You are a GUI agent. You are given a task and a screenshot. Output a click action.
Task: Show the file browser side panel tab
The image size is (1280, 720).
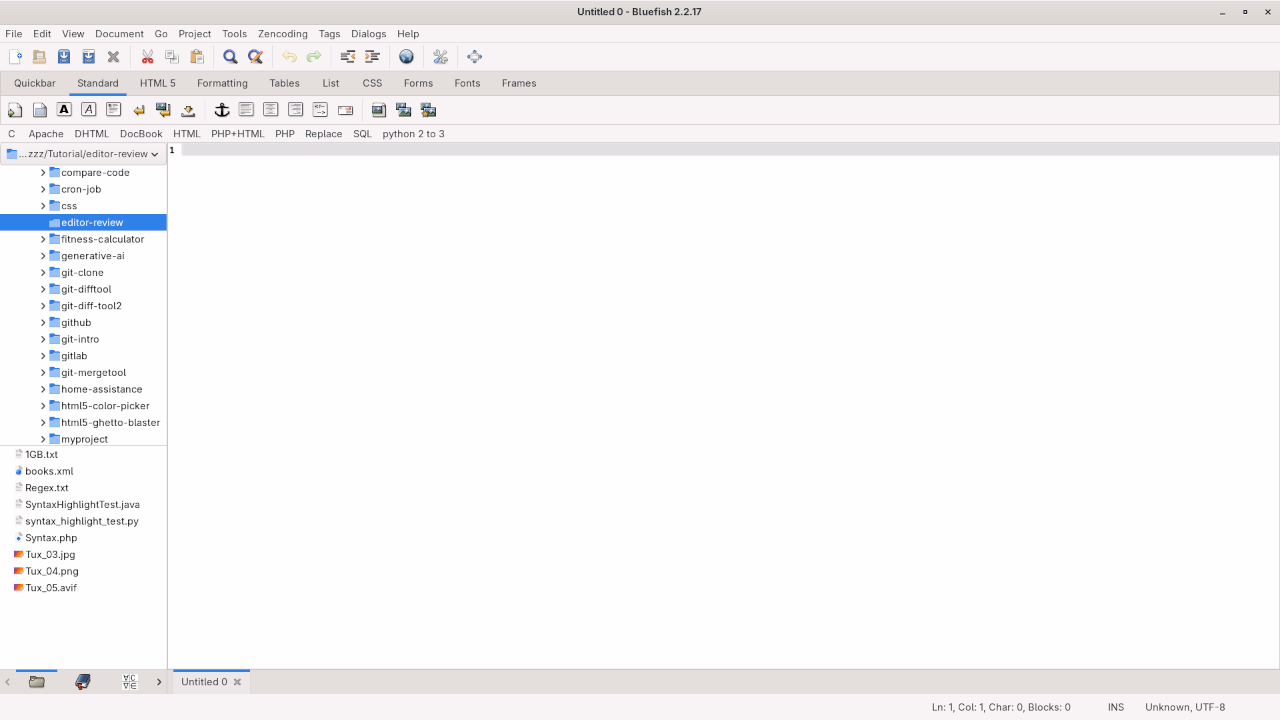tap(37, 682)
